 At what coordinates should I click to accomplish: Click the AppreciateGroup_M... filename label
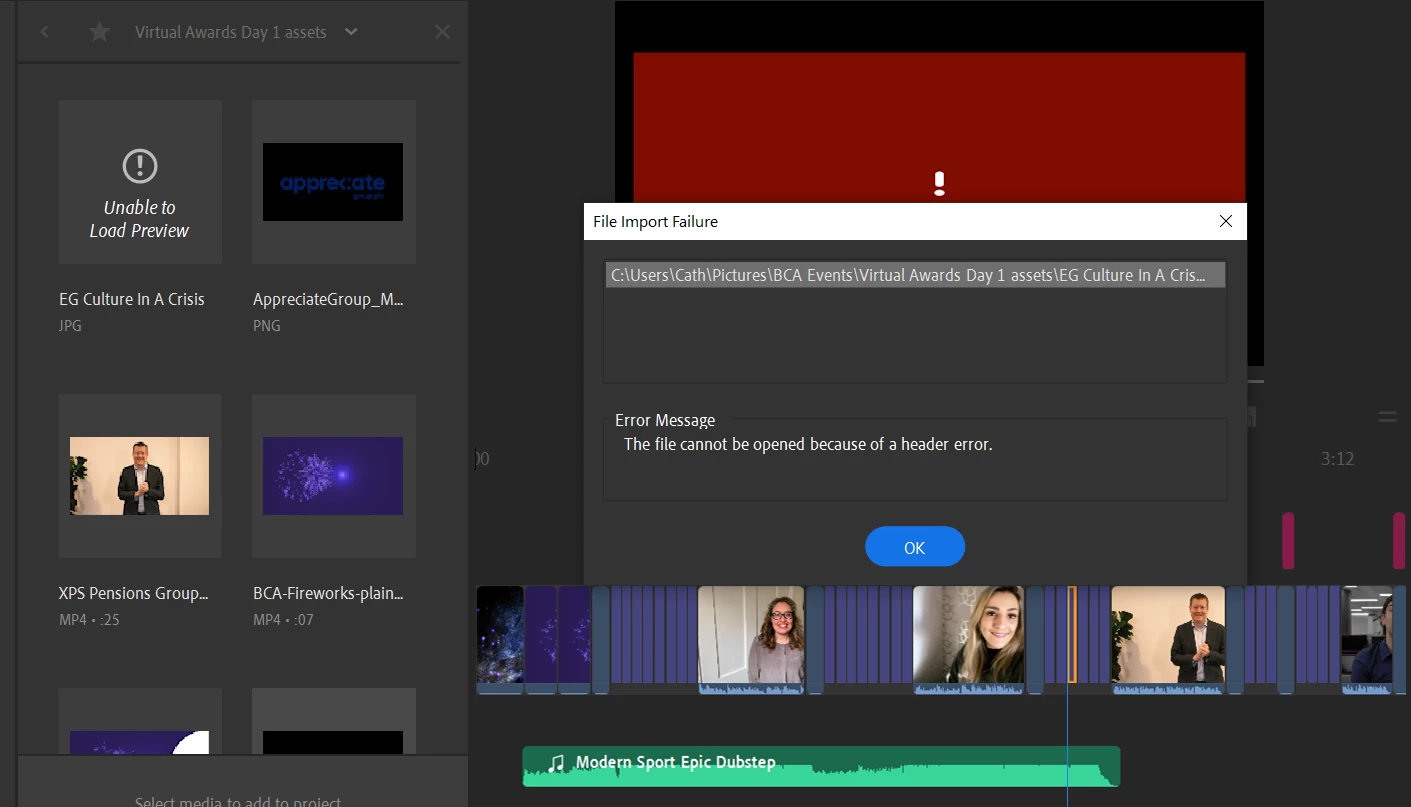[328, 299]
